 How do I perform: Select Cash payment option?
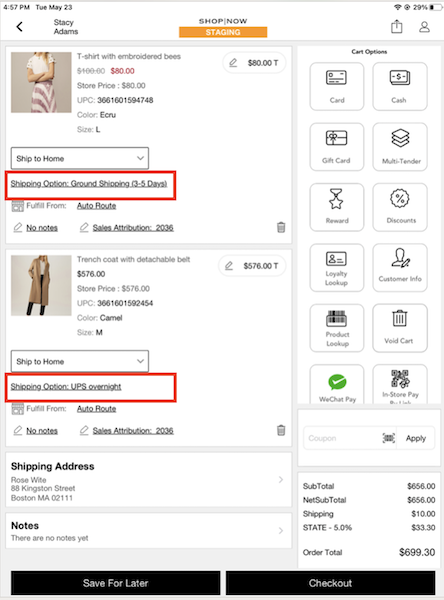coord(400,86)
